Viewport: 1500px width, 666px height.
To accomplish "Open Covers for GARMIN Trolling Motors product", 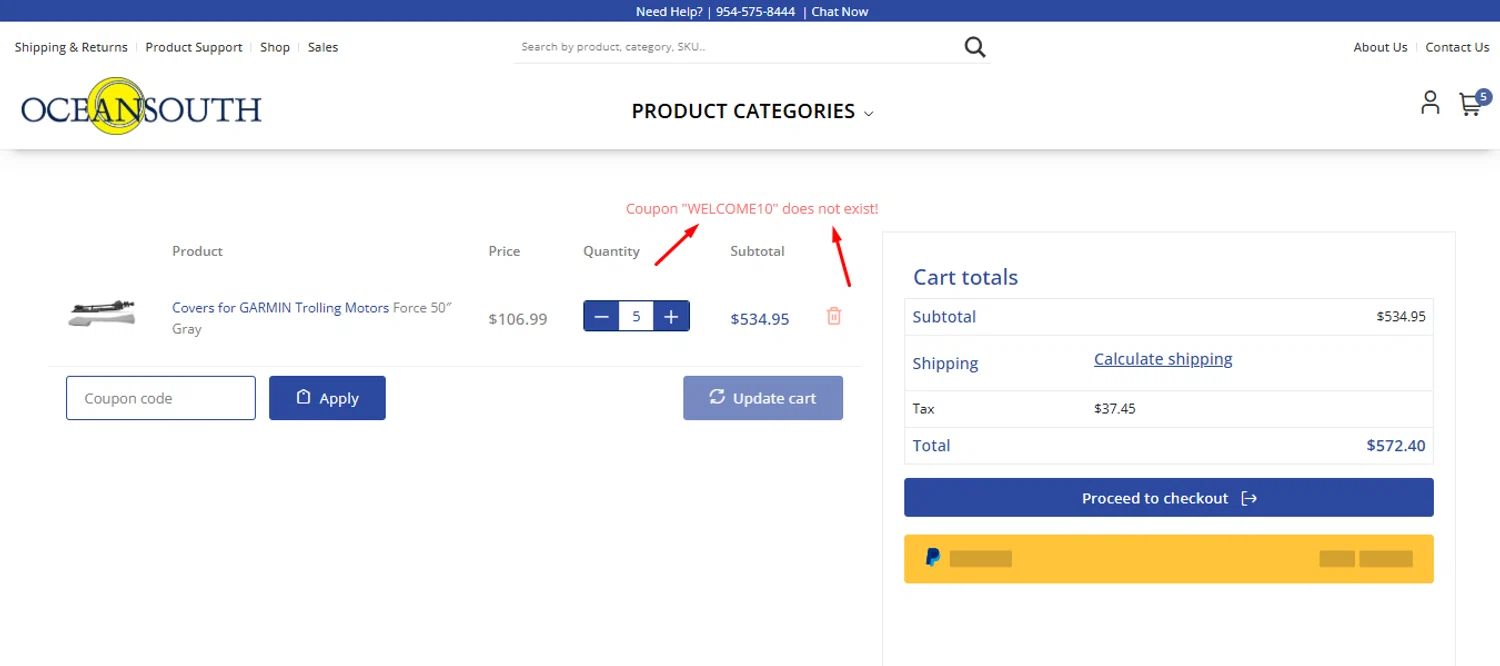I will [280, 308].
